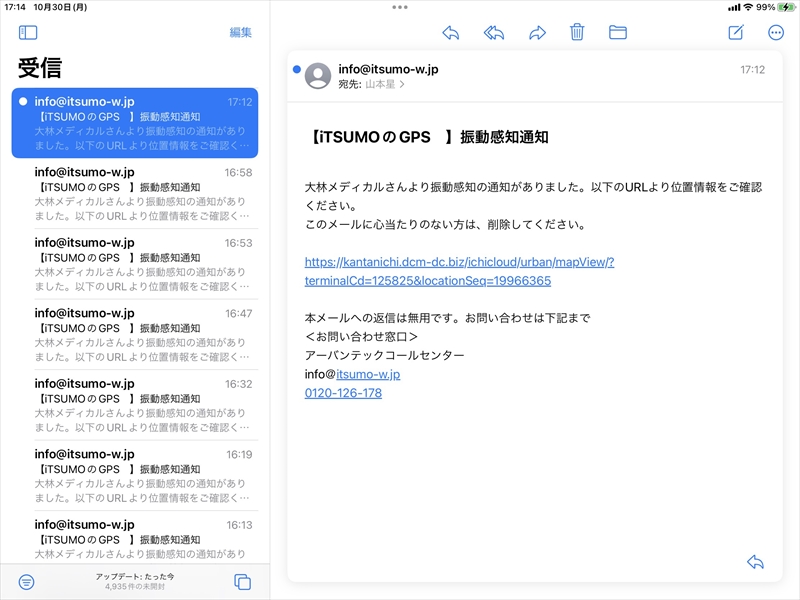The width and height of the screenshot is (800, 600).
Task: Tap the 編集 edit button
Action: (240, 33)
